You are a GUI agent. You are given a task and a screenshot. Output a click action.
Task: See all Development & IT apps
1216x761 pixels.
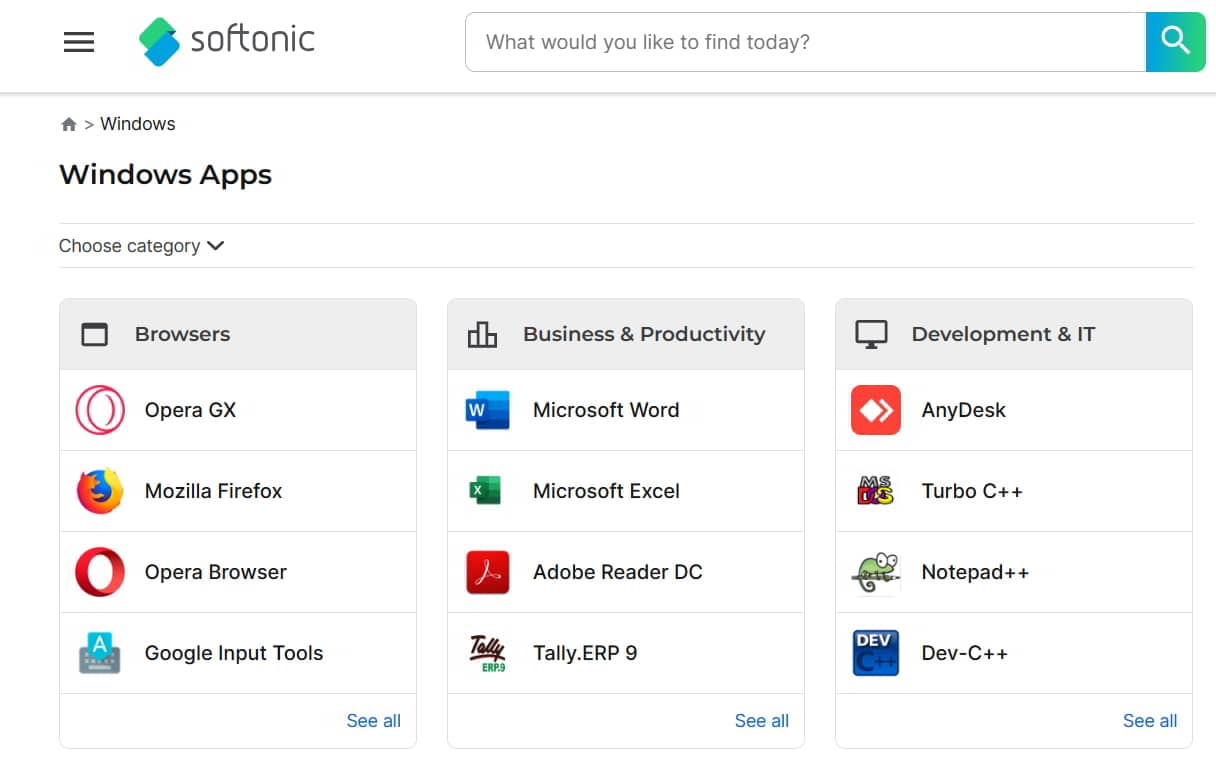pyautogui.click(x=1149, y=721)
